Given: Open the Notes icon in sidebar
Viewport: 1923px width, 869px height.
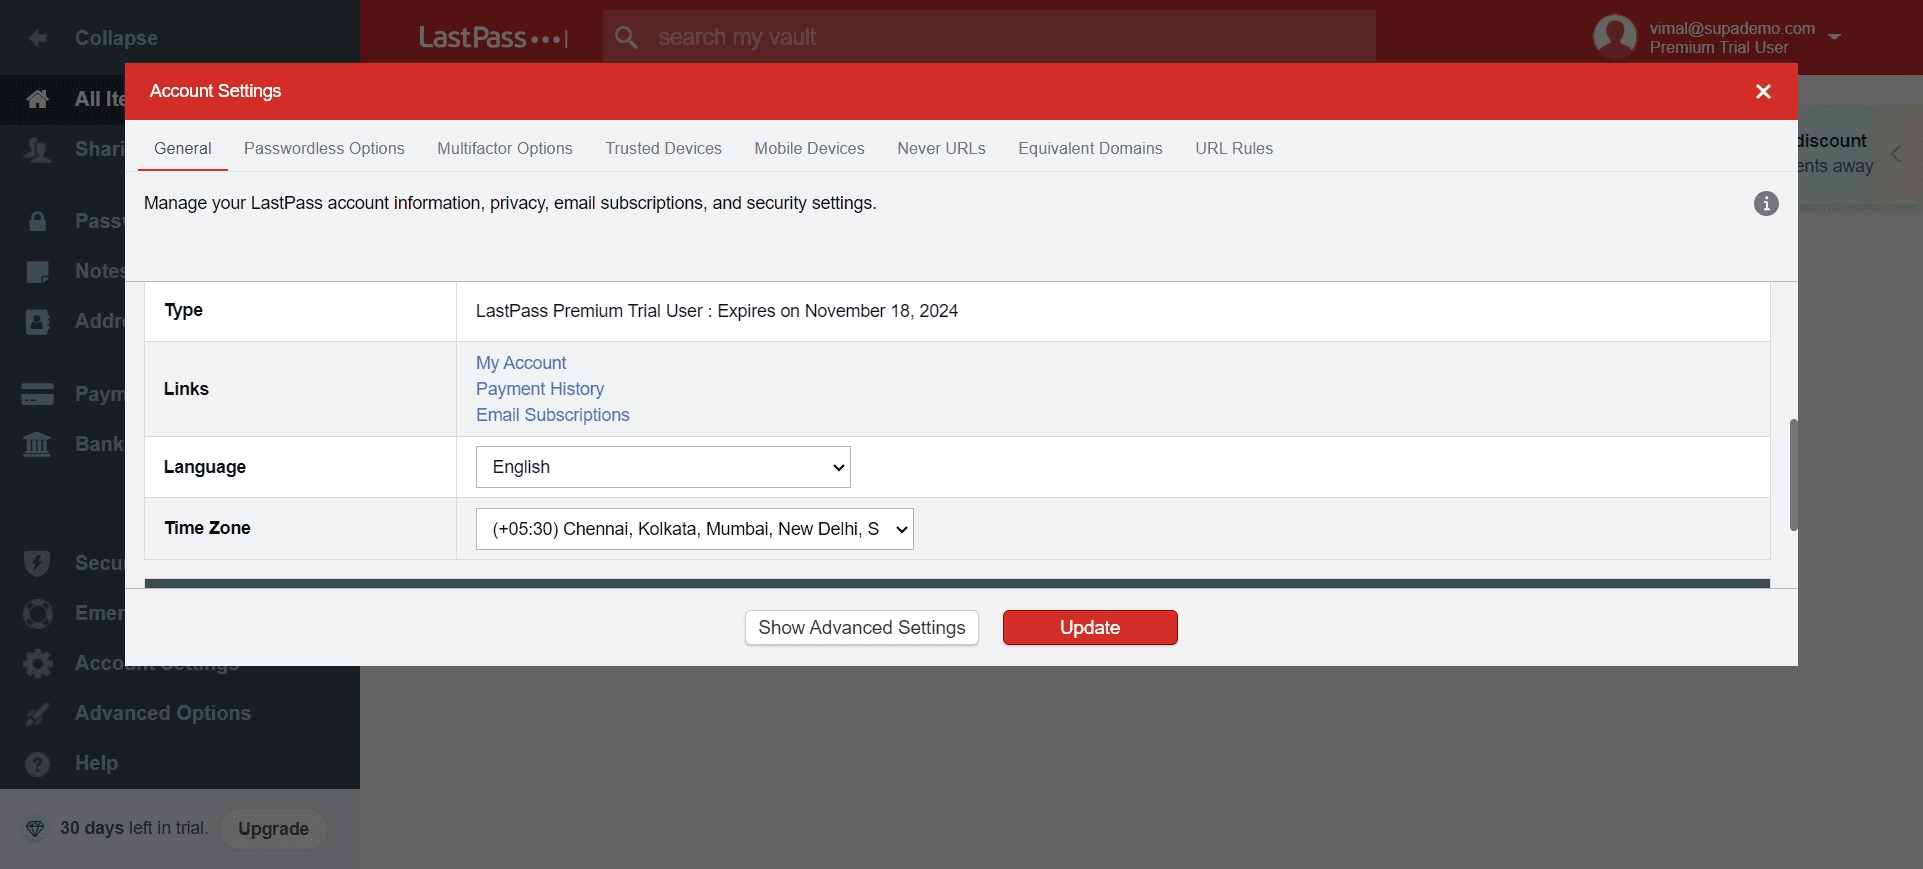Looking at the screenshot, I should (x=38, y=271).
